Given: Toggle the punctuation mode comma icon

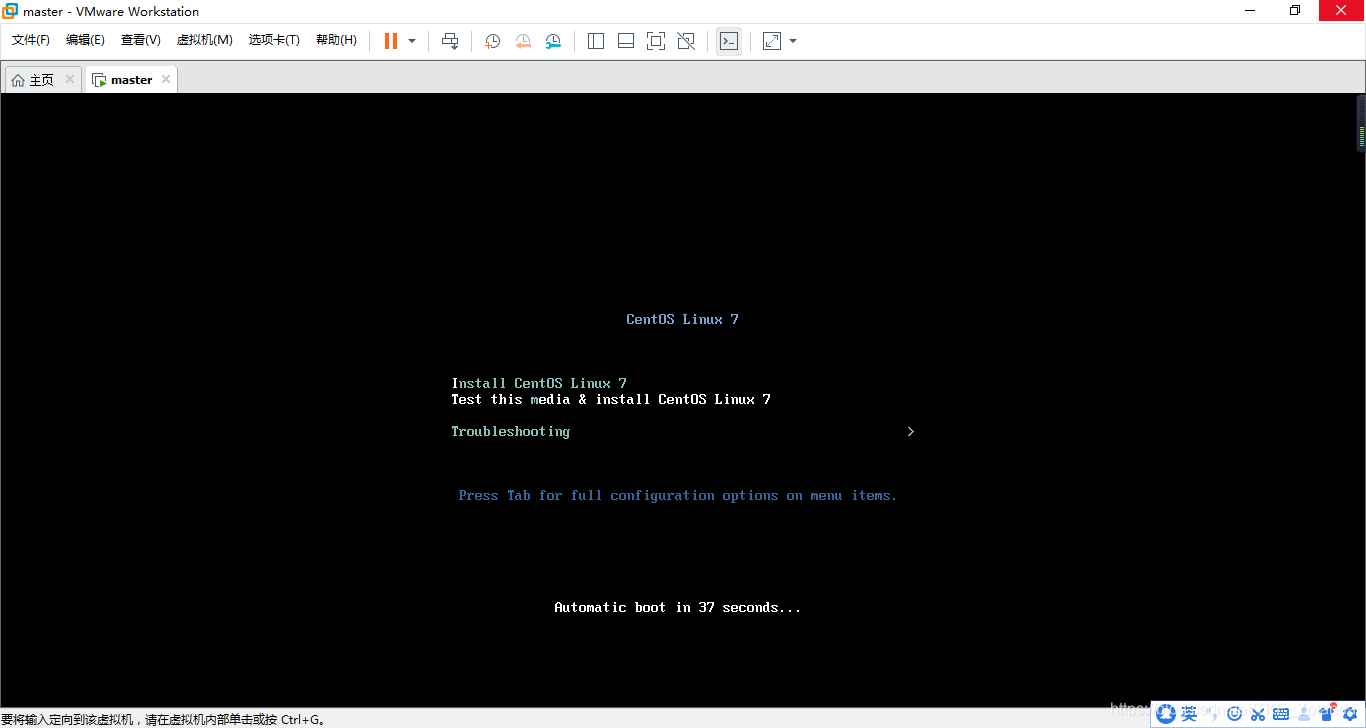Looking at the screenshot, I should 1212,713.
